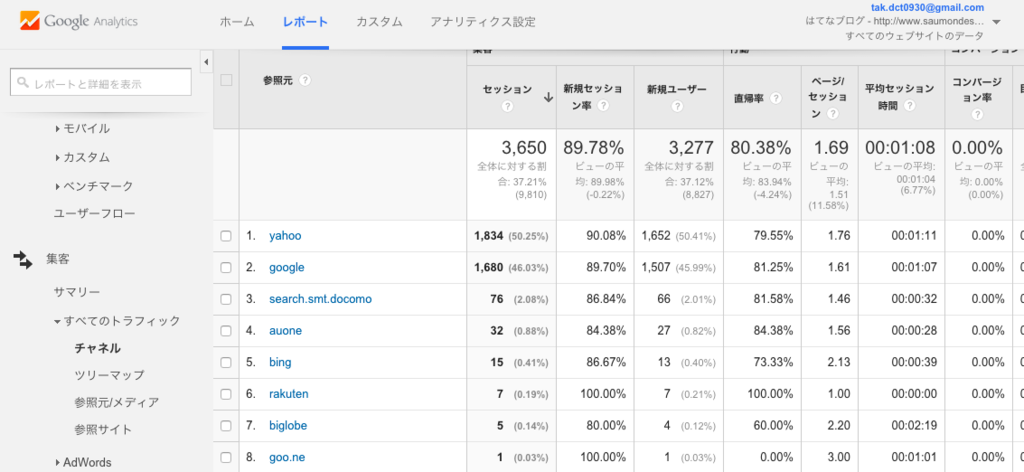Open the rakuten source link
This screenshot has height=472, width=1024.
point(289,394)
